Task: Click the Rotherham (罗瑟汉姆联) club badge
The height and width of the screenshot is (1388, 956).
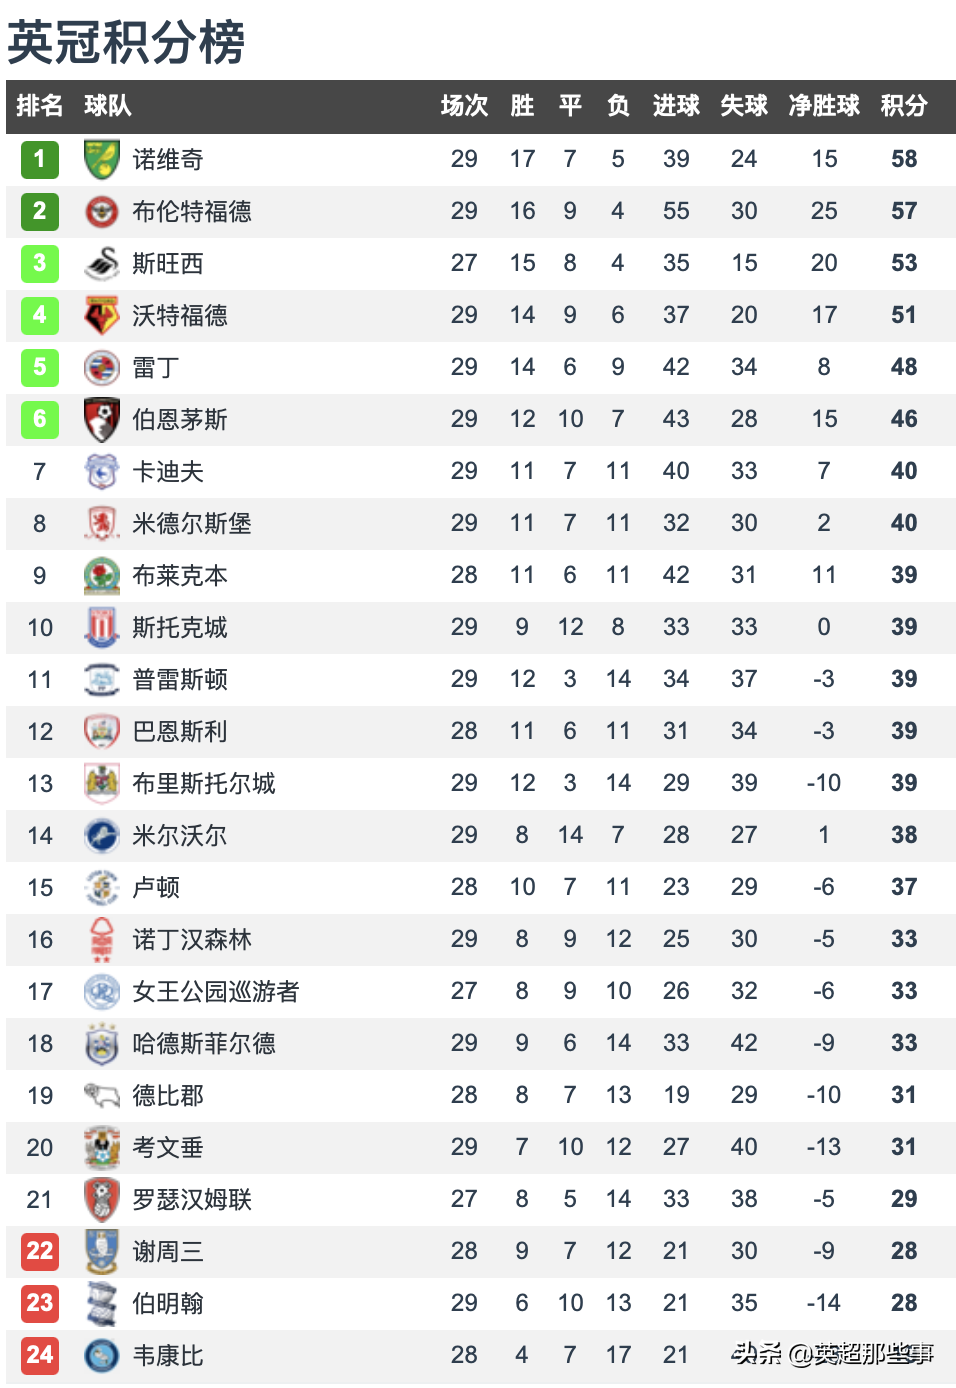Action: point(101,1199)
